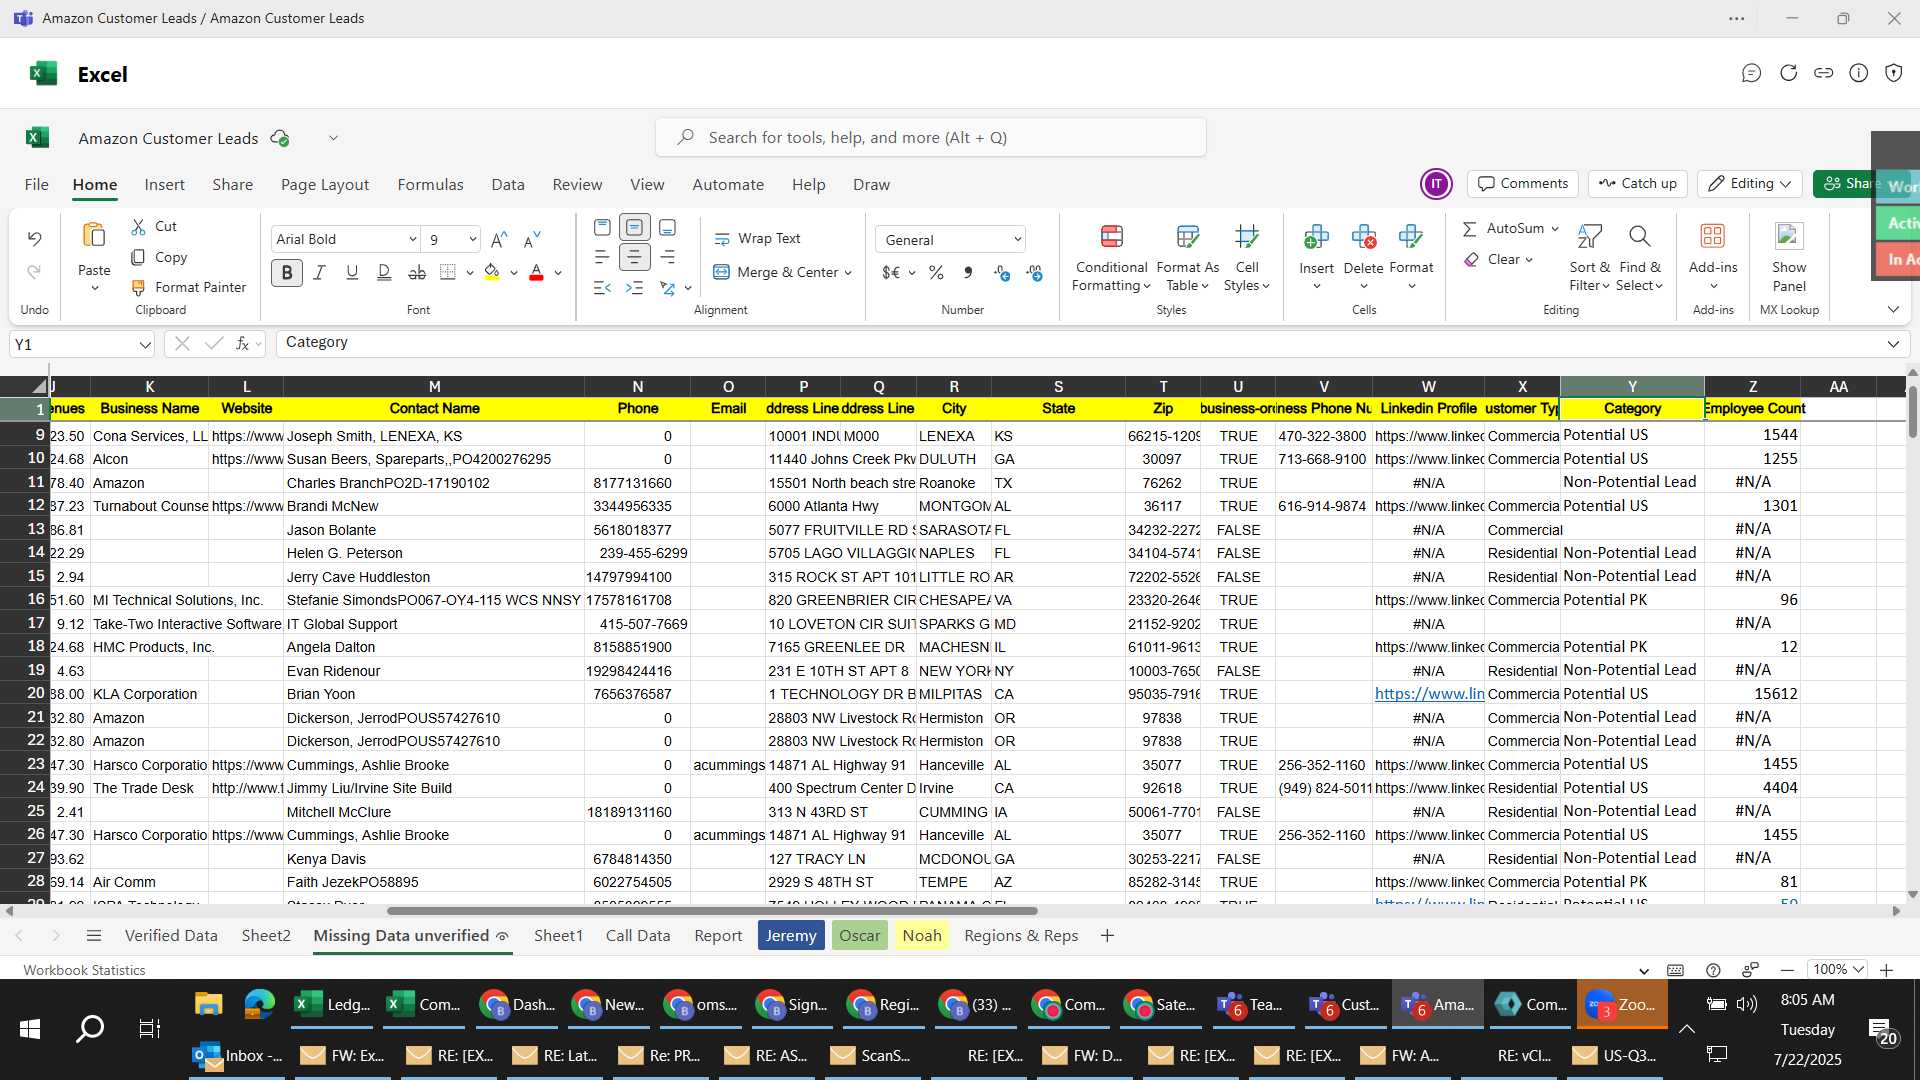The height and width of the screenshot is (1080, 1920).
Task: Open the Data ribbon tab
Action: 508,185
